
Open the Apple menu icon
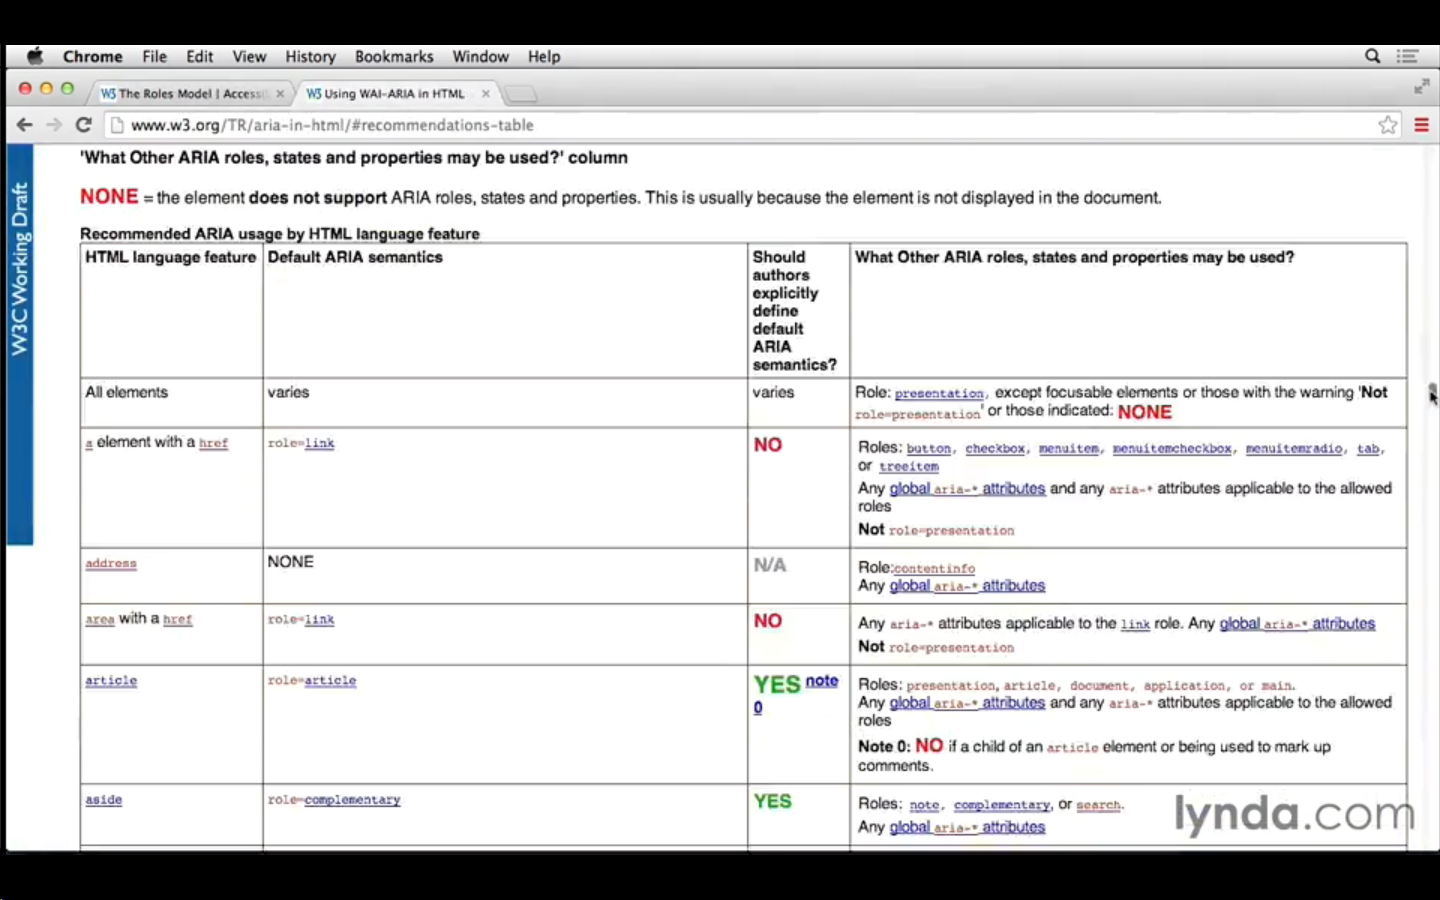tap(35, 57)
